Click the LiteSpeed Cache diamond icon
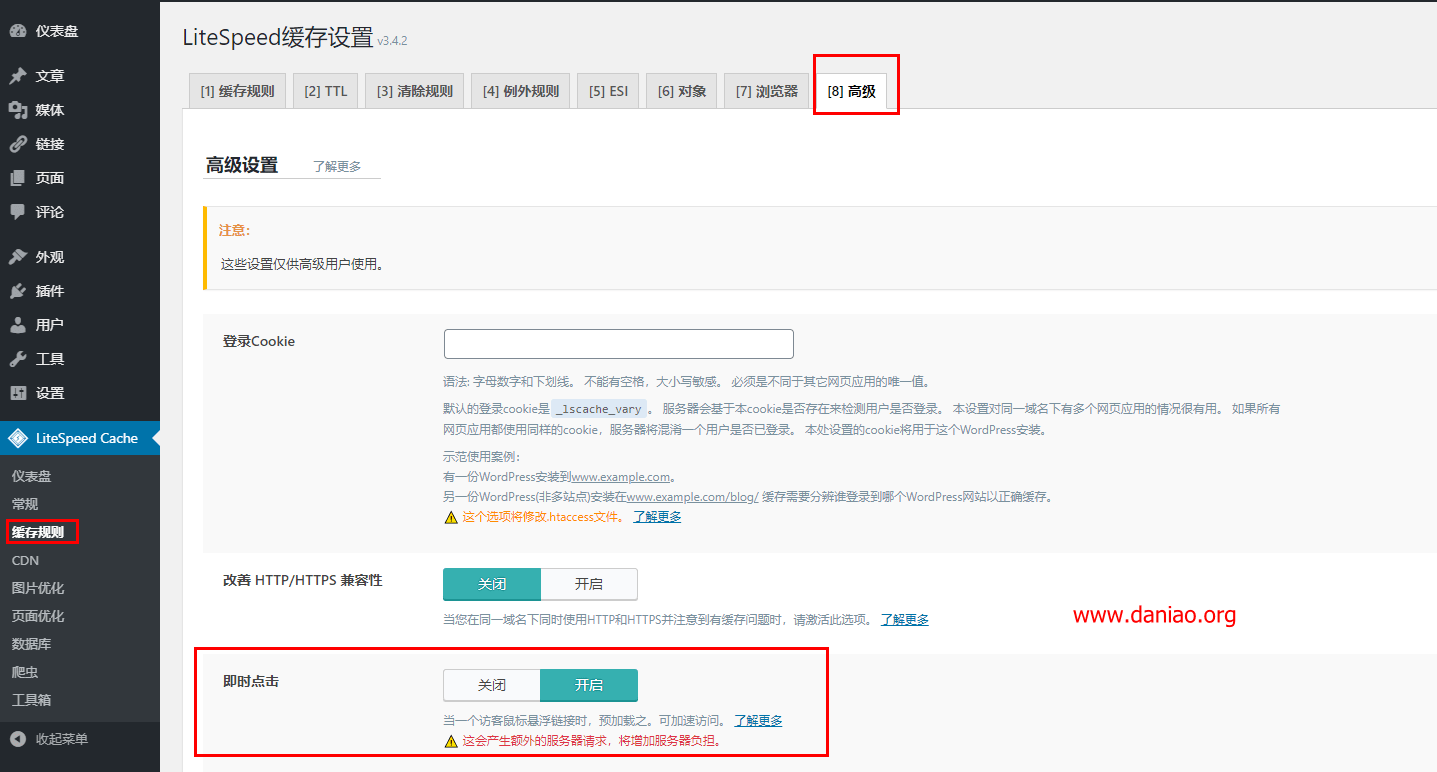The width and height of the screenshot is (1437, 772). tap(18, 438)
